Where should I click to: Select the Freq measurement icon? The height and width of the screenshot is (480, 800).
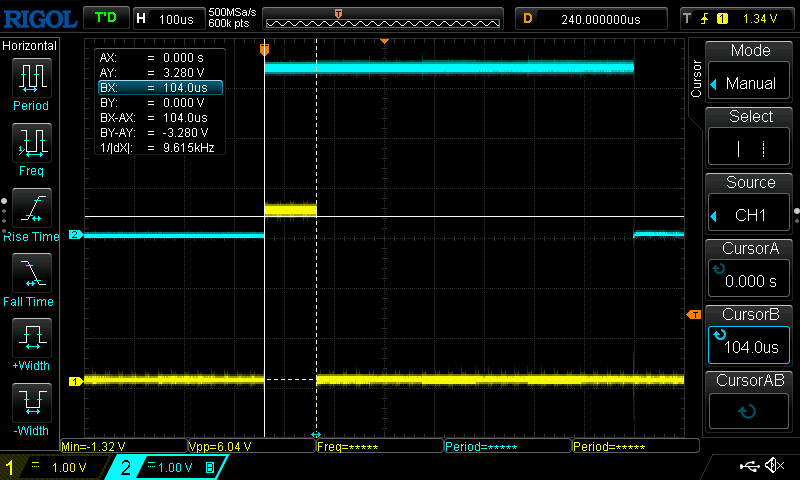click(30, 143)
